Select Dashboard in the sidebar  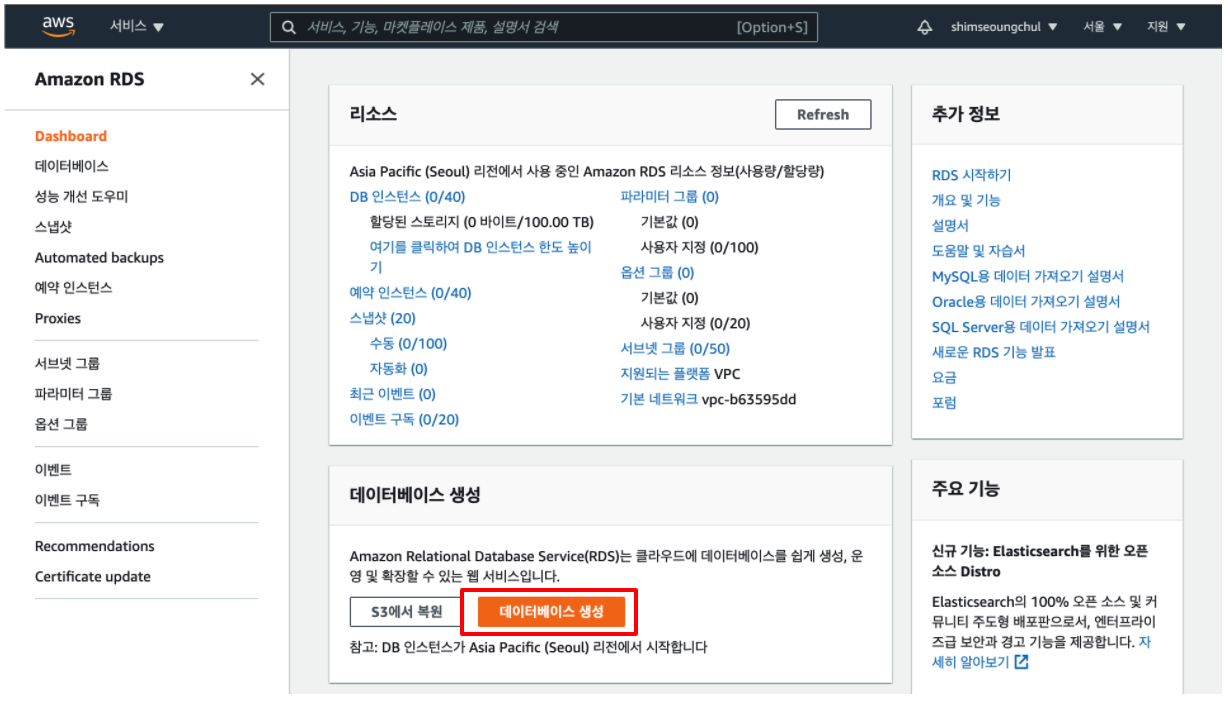pos(71,136)
